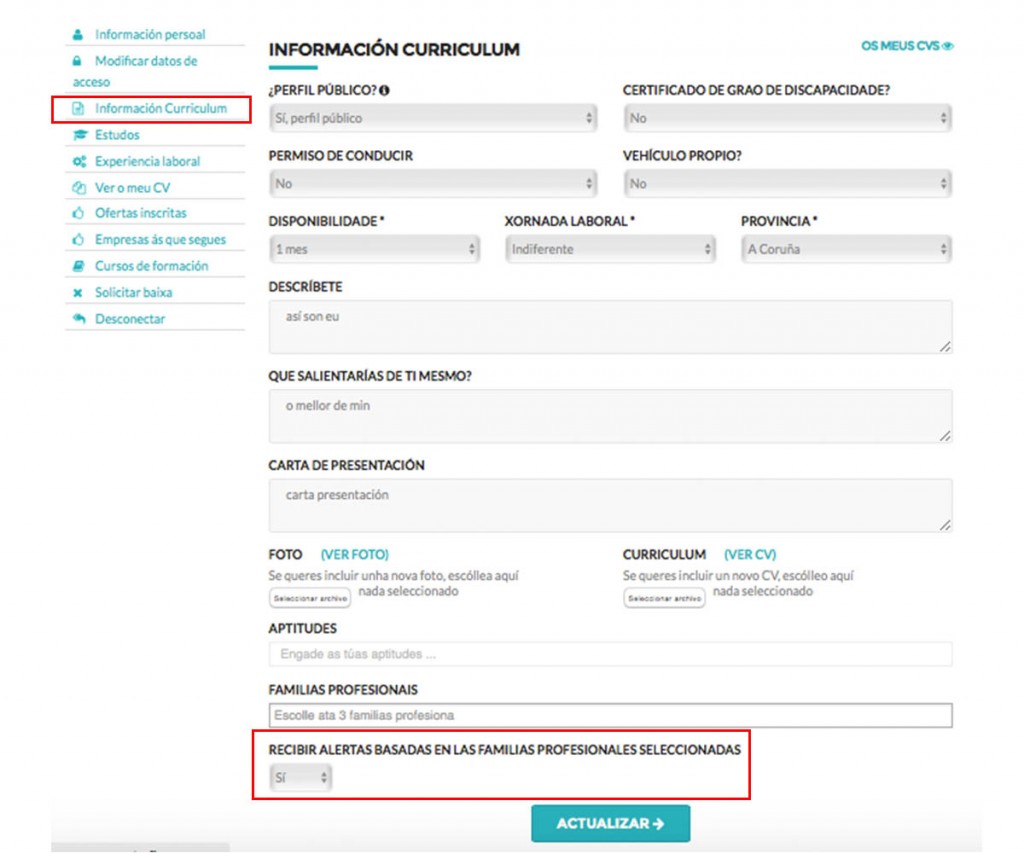Click the Familias profesionais input field

click(611, 715)
